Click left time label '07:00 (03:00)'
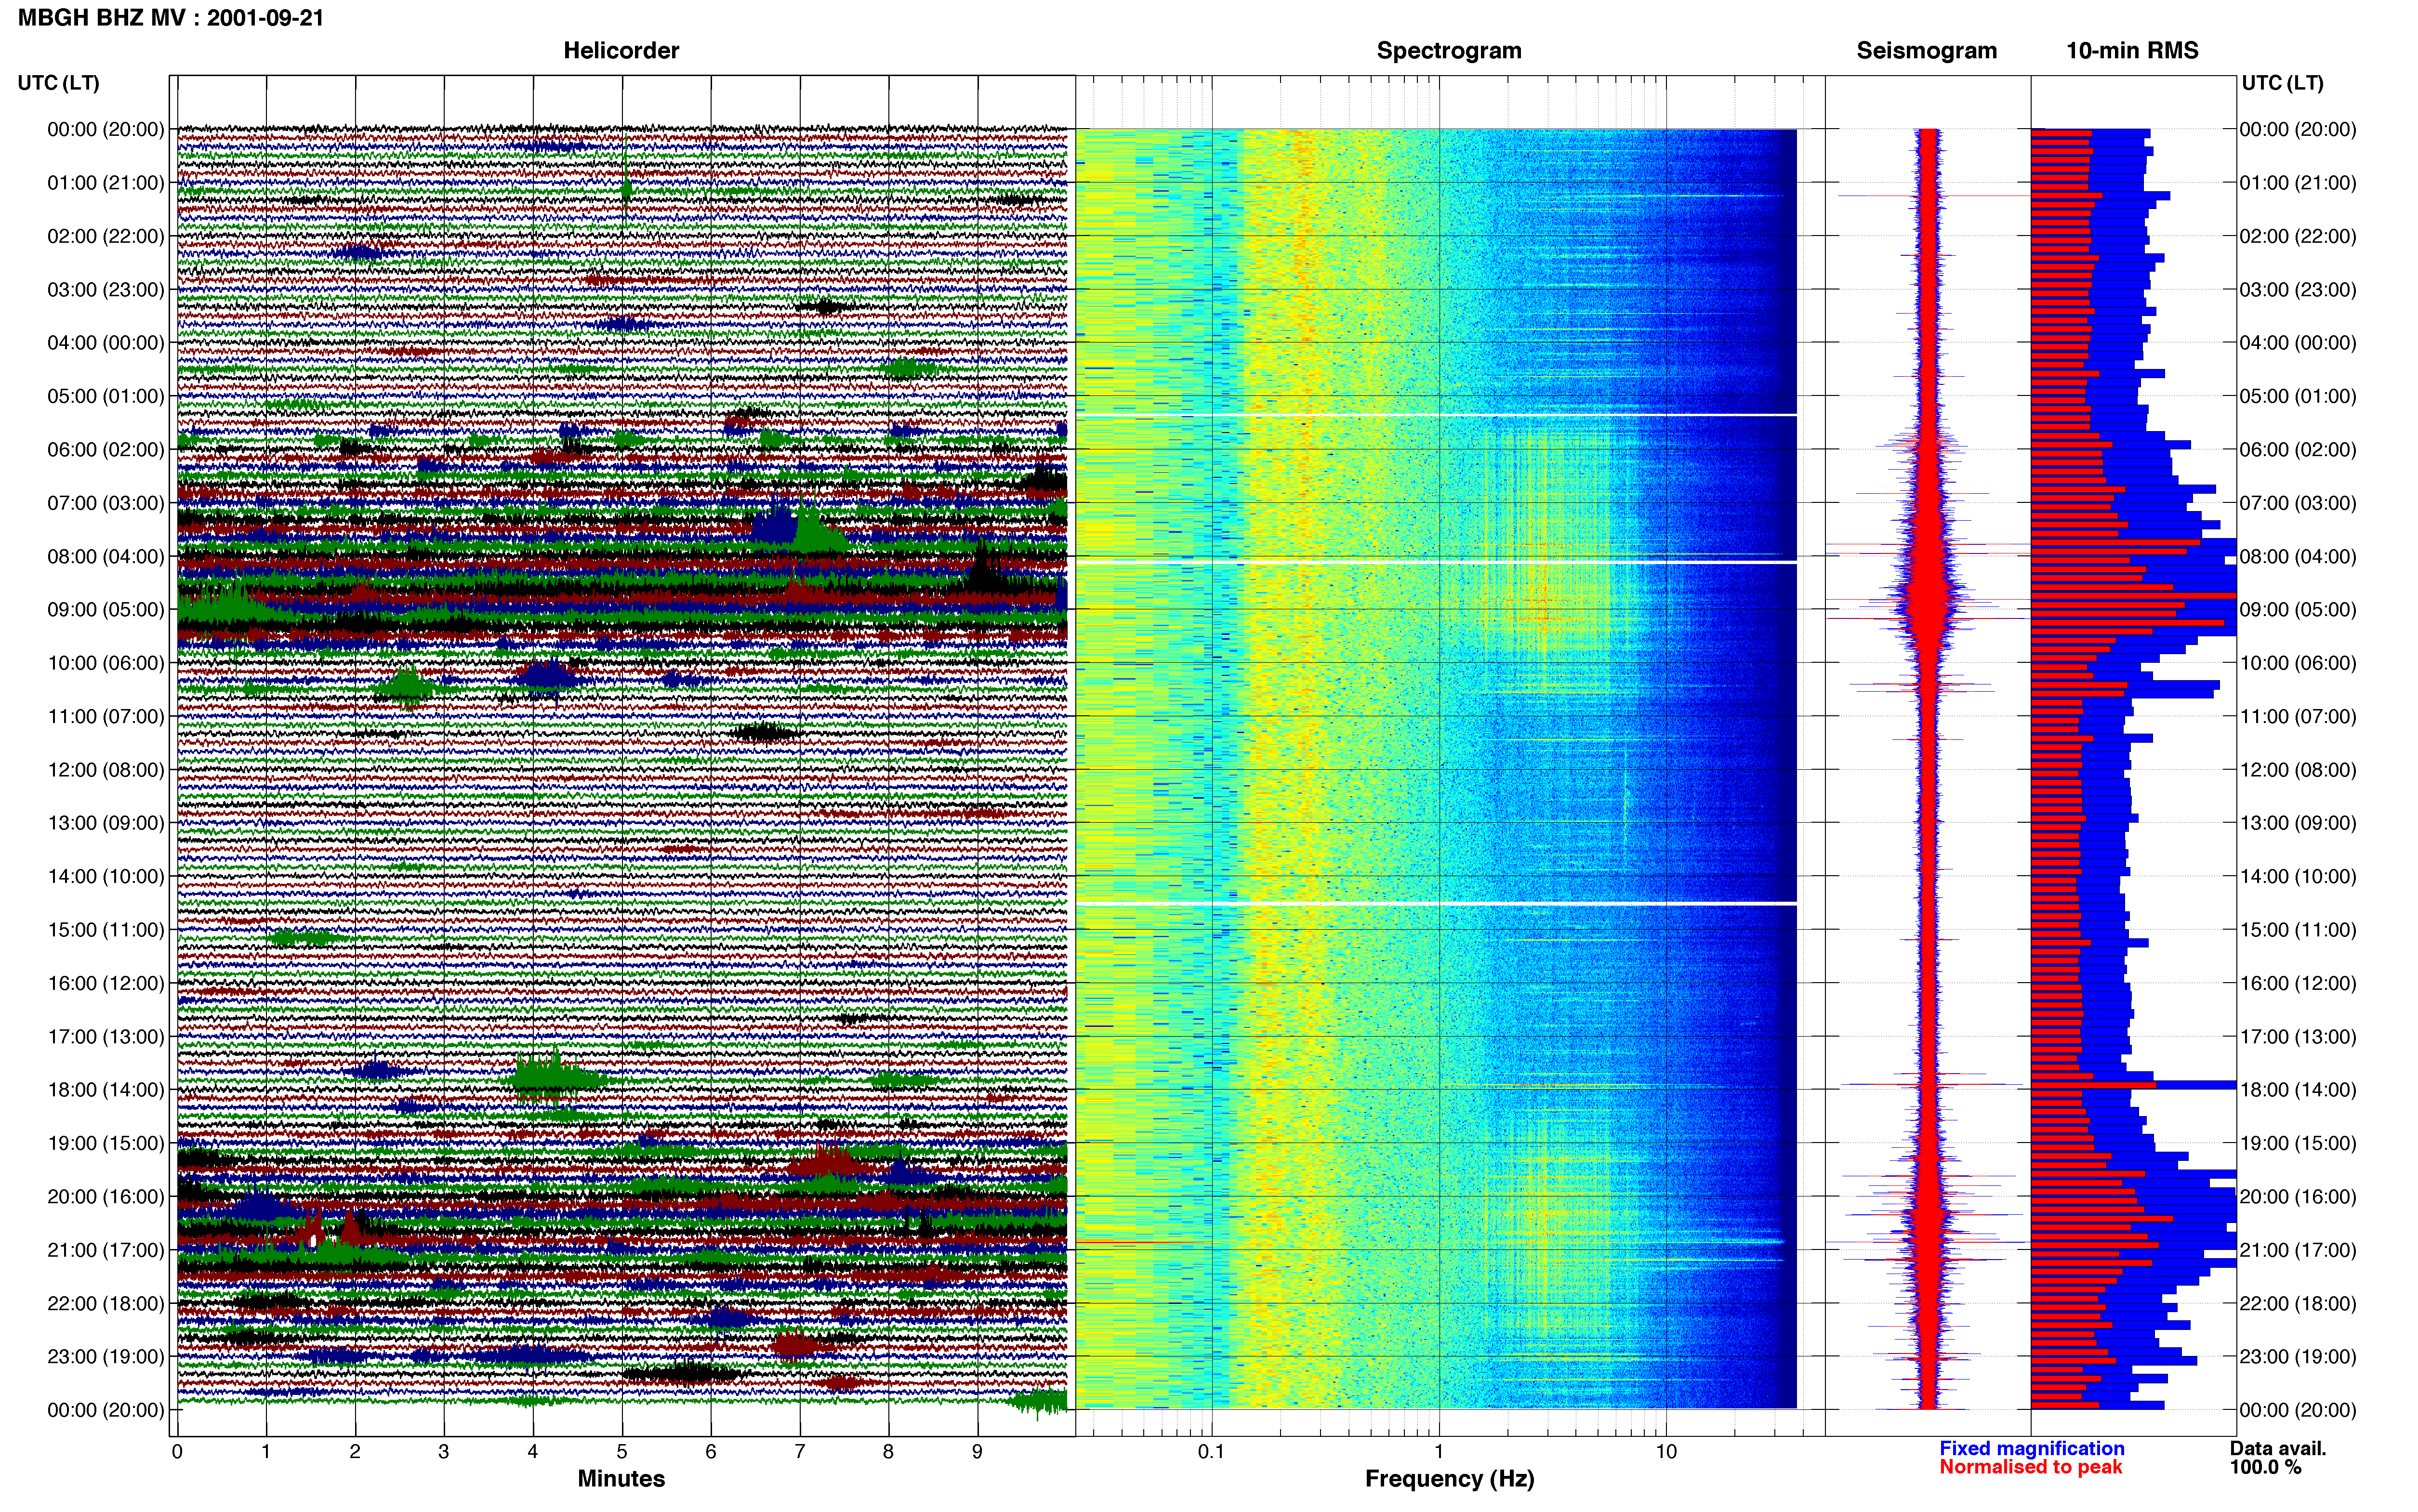2418x1512 pixels. (106, 503)
